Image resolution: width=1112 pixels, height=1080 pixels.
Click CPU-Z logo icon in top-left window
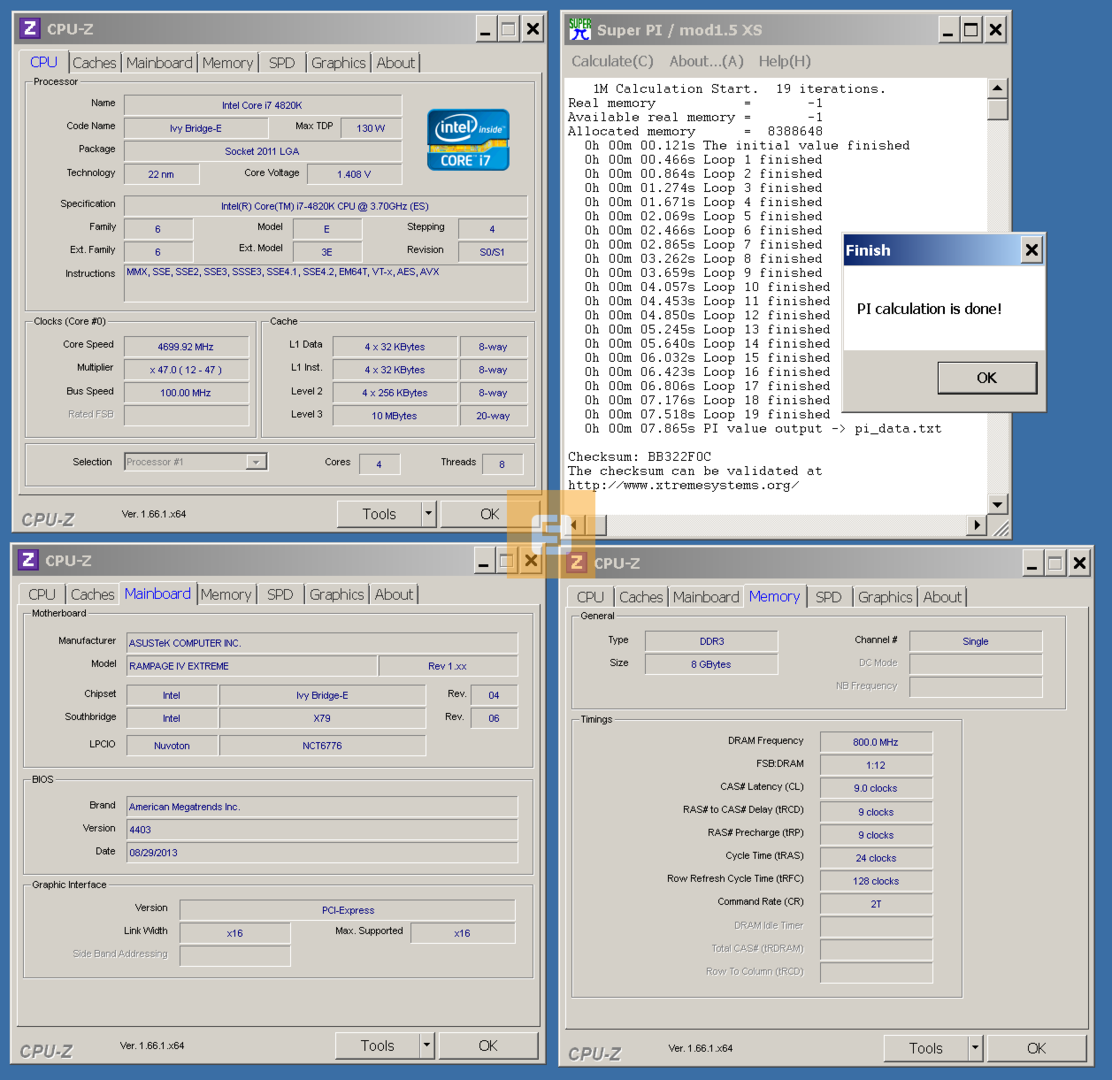coord(31,29)
